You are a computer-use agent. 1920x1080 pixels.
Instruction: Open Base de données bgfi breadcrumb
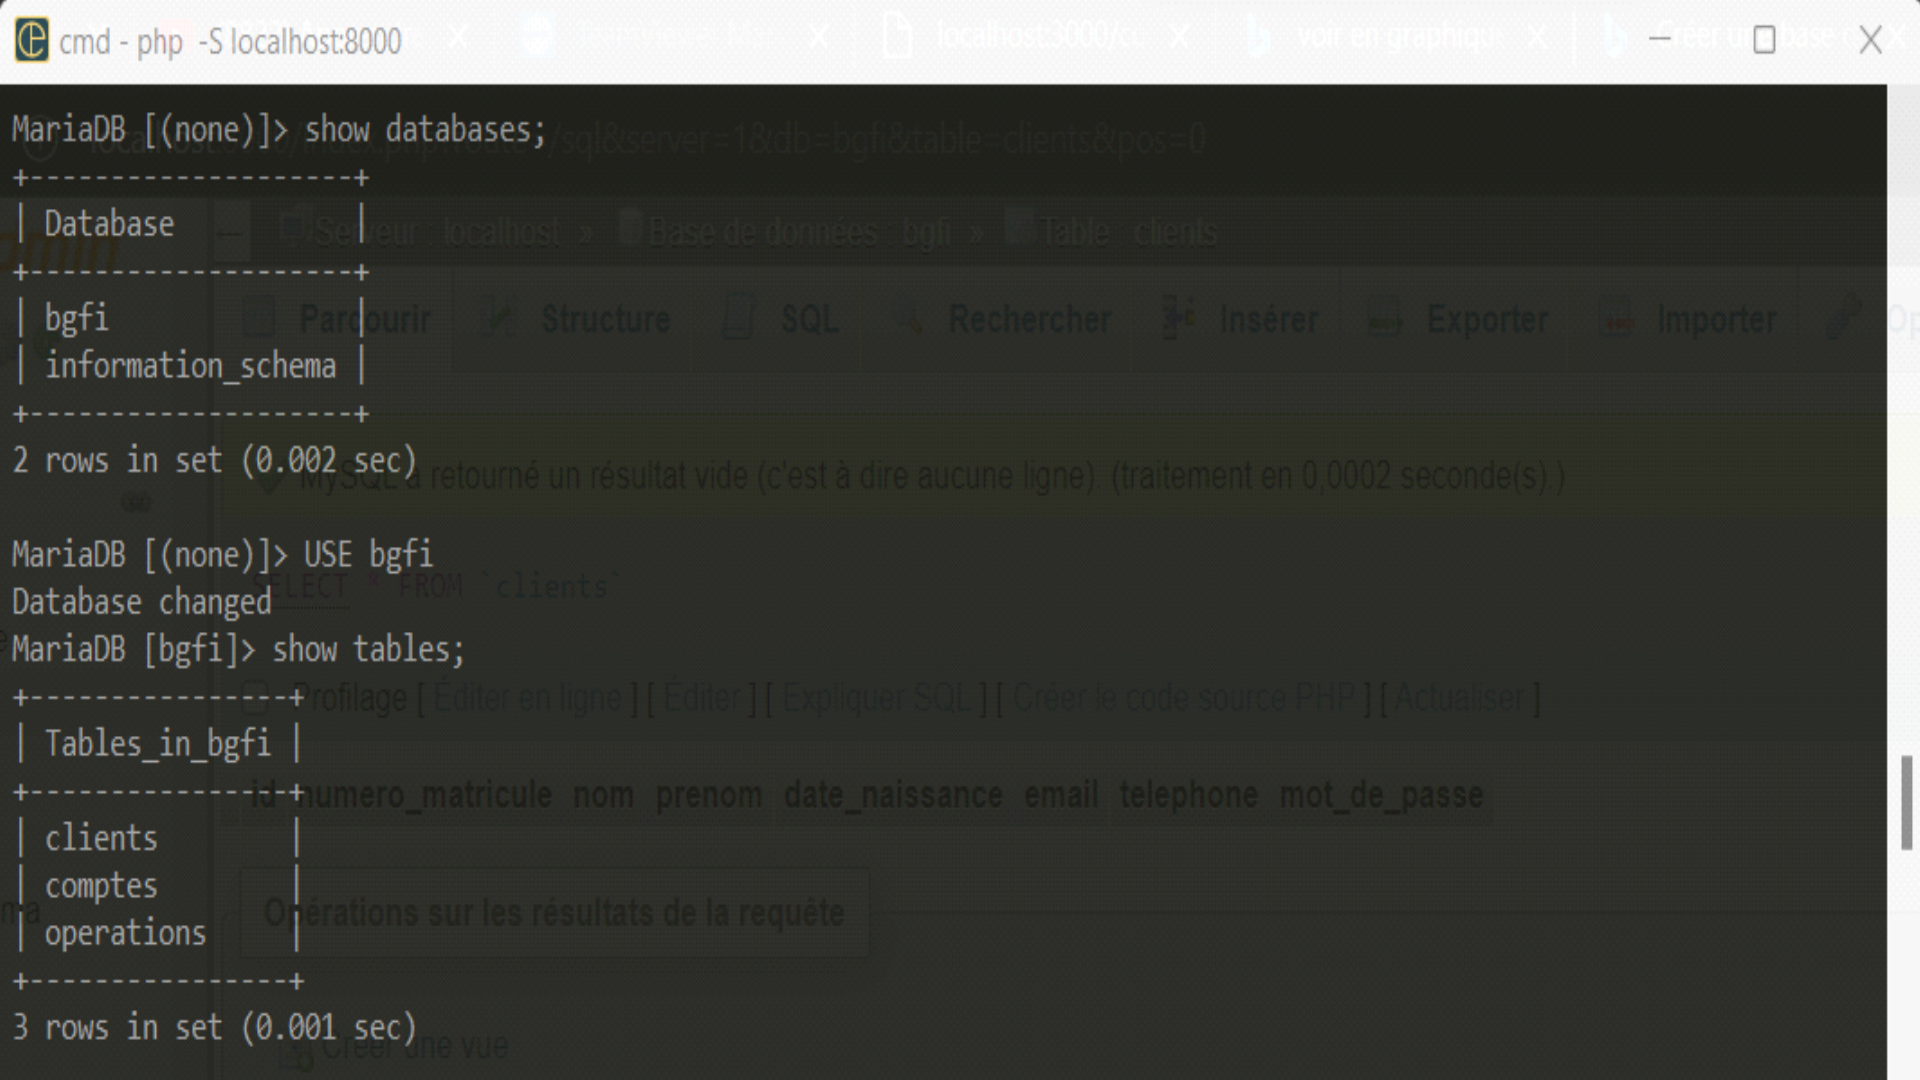click(798, 232)
